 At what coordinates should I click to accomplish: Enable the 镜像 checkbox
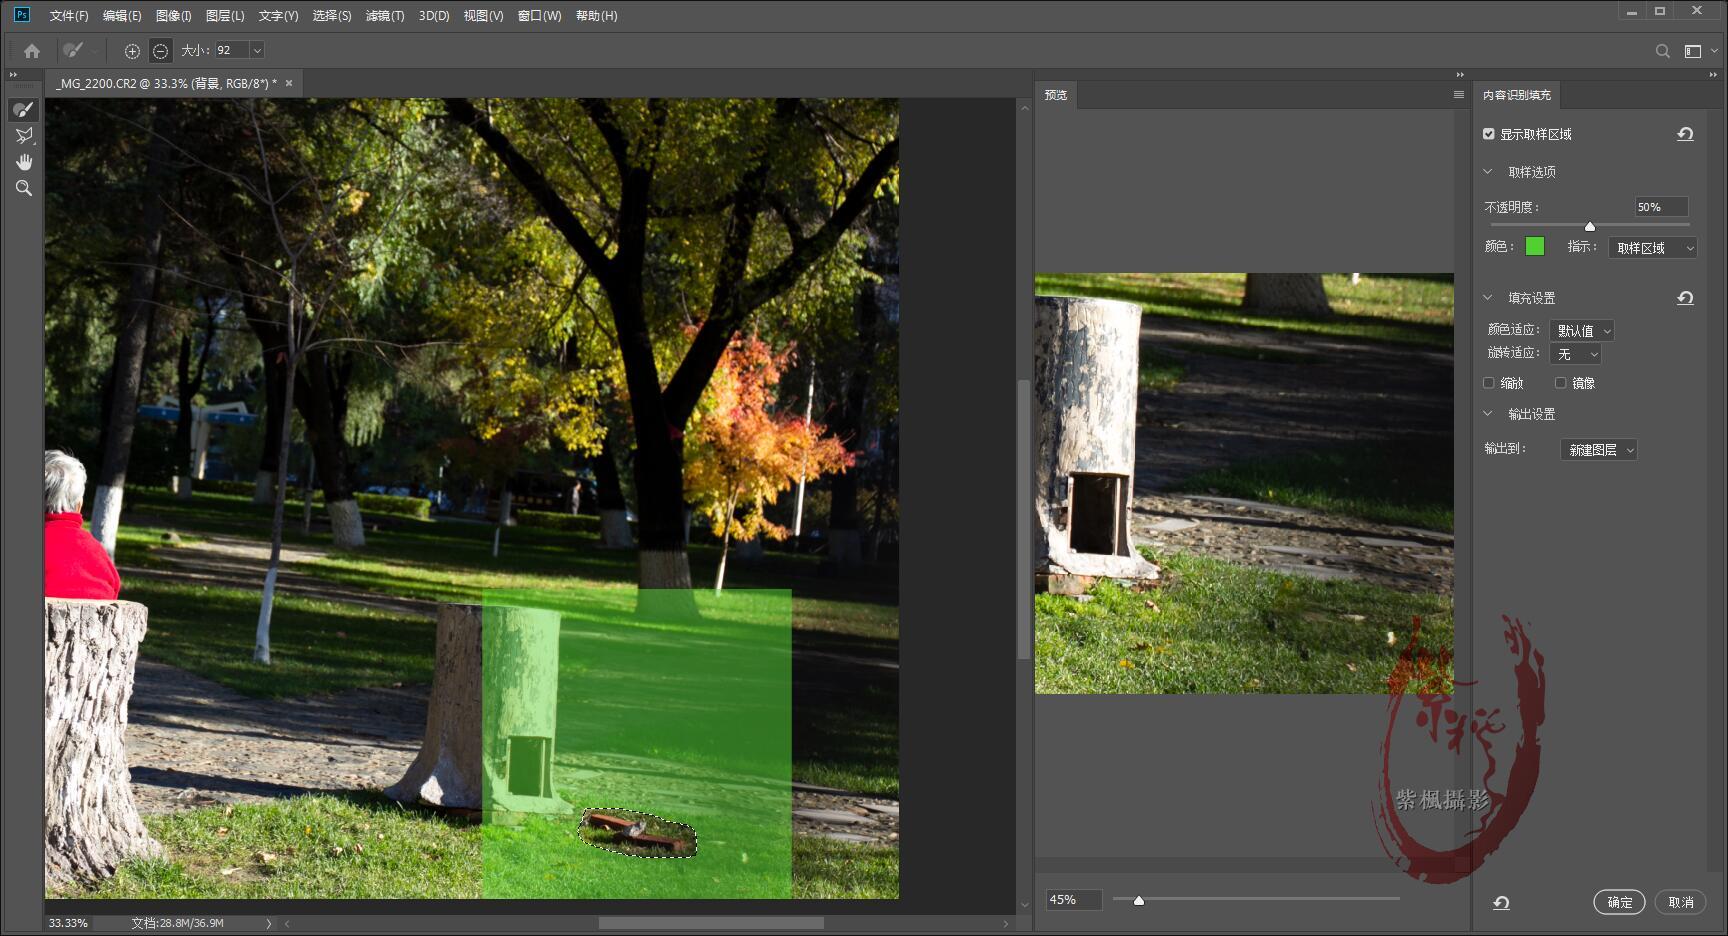[x=1560, y=383]
